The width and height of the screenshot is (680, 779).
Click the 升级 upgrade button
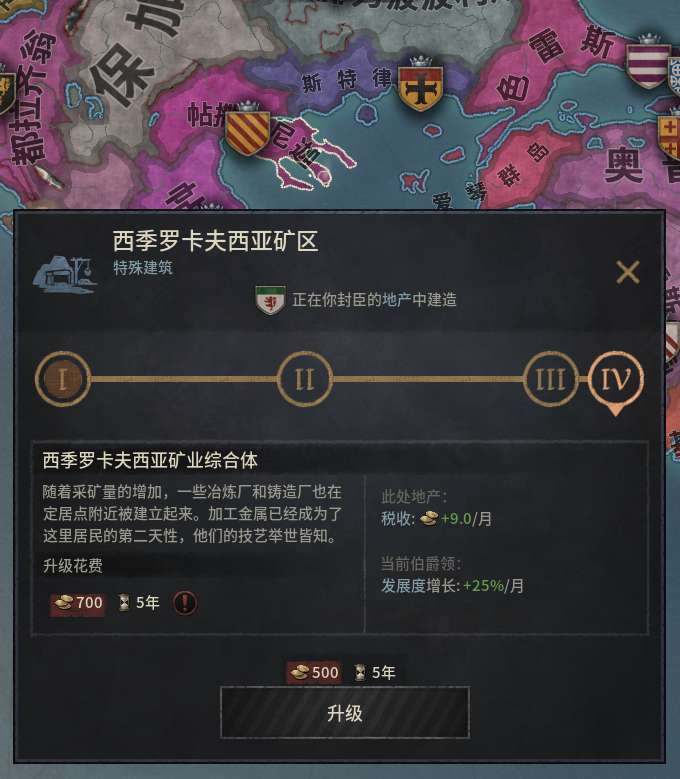[345, 713]
